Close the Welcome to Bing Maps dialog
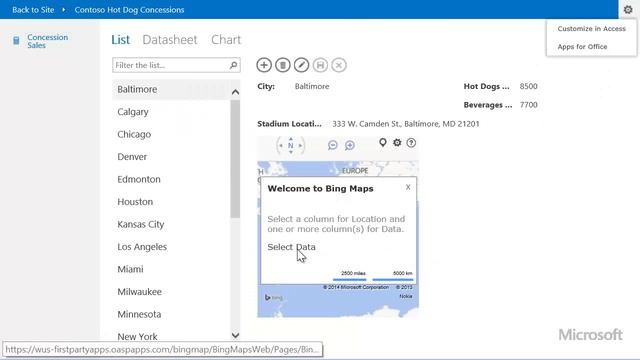The height and width of the screenshot is (360, 640). [x=408, y=187]
